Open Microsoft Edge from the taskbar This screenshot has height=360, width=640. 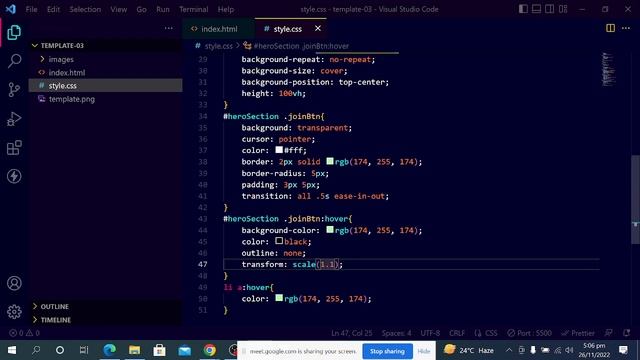(109, 350)
